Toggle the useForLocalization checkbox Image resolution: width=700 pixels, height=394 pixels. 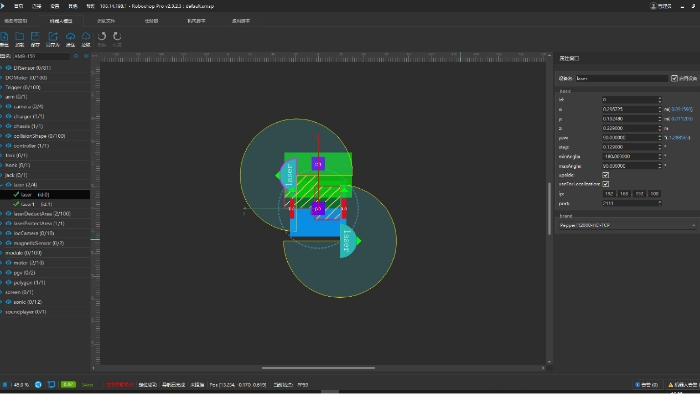pos(606,184)
